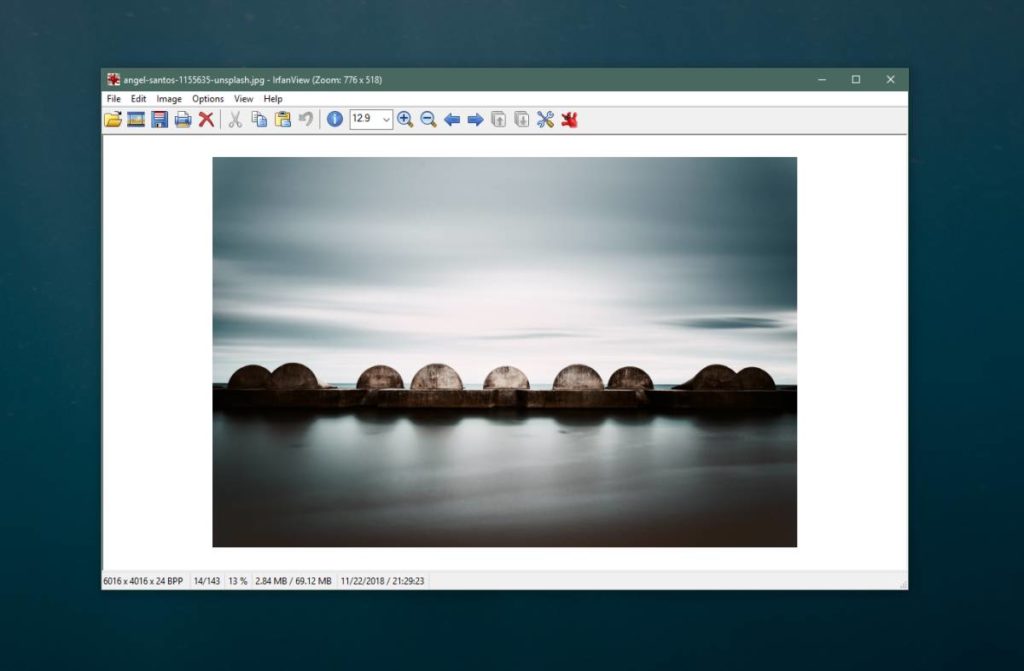Go to next image with the blue arrow
1024x671 pixels.
click(474, 119)
